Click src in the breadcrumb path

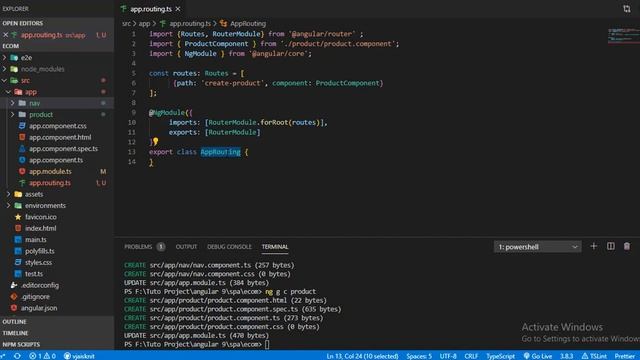coord(126,24)
